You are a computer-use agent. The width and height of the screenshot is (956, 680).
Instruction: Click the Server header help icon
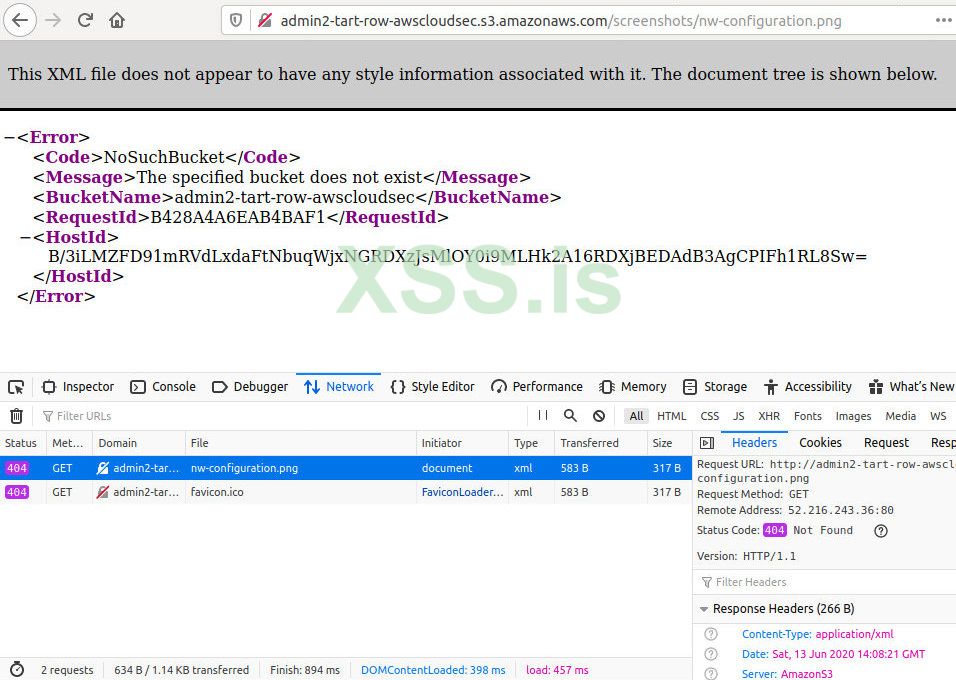[711, 673]
